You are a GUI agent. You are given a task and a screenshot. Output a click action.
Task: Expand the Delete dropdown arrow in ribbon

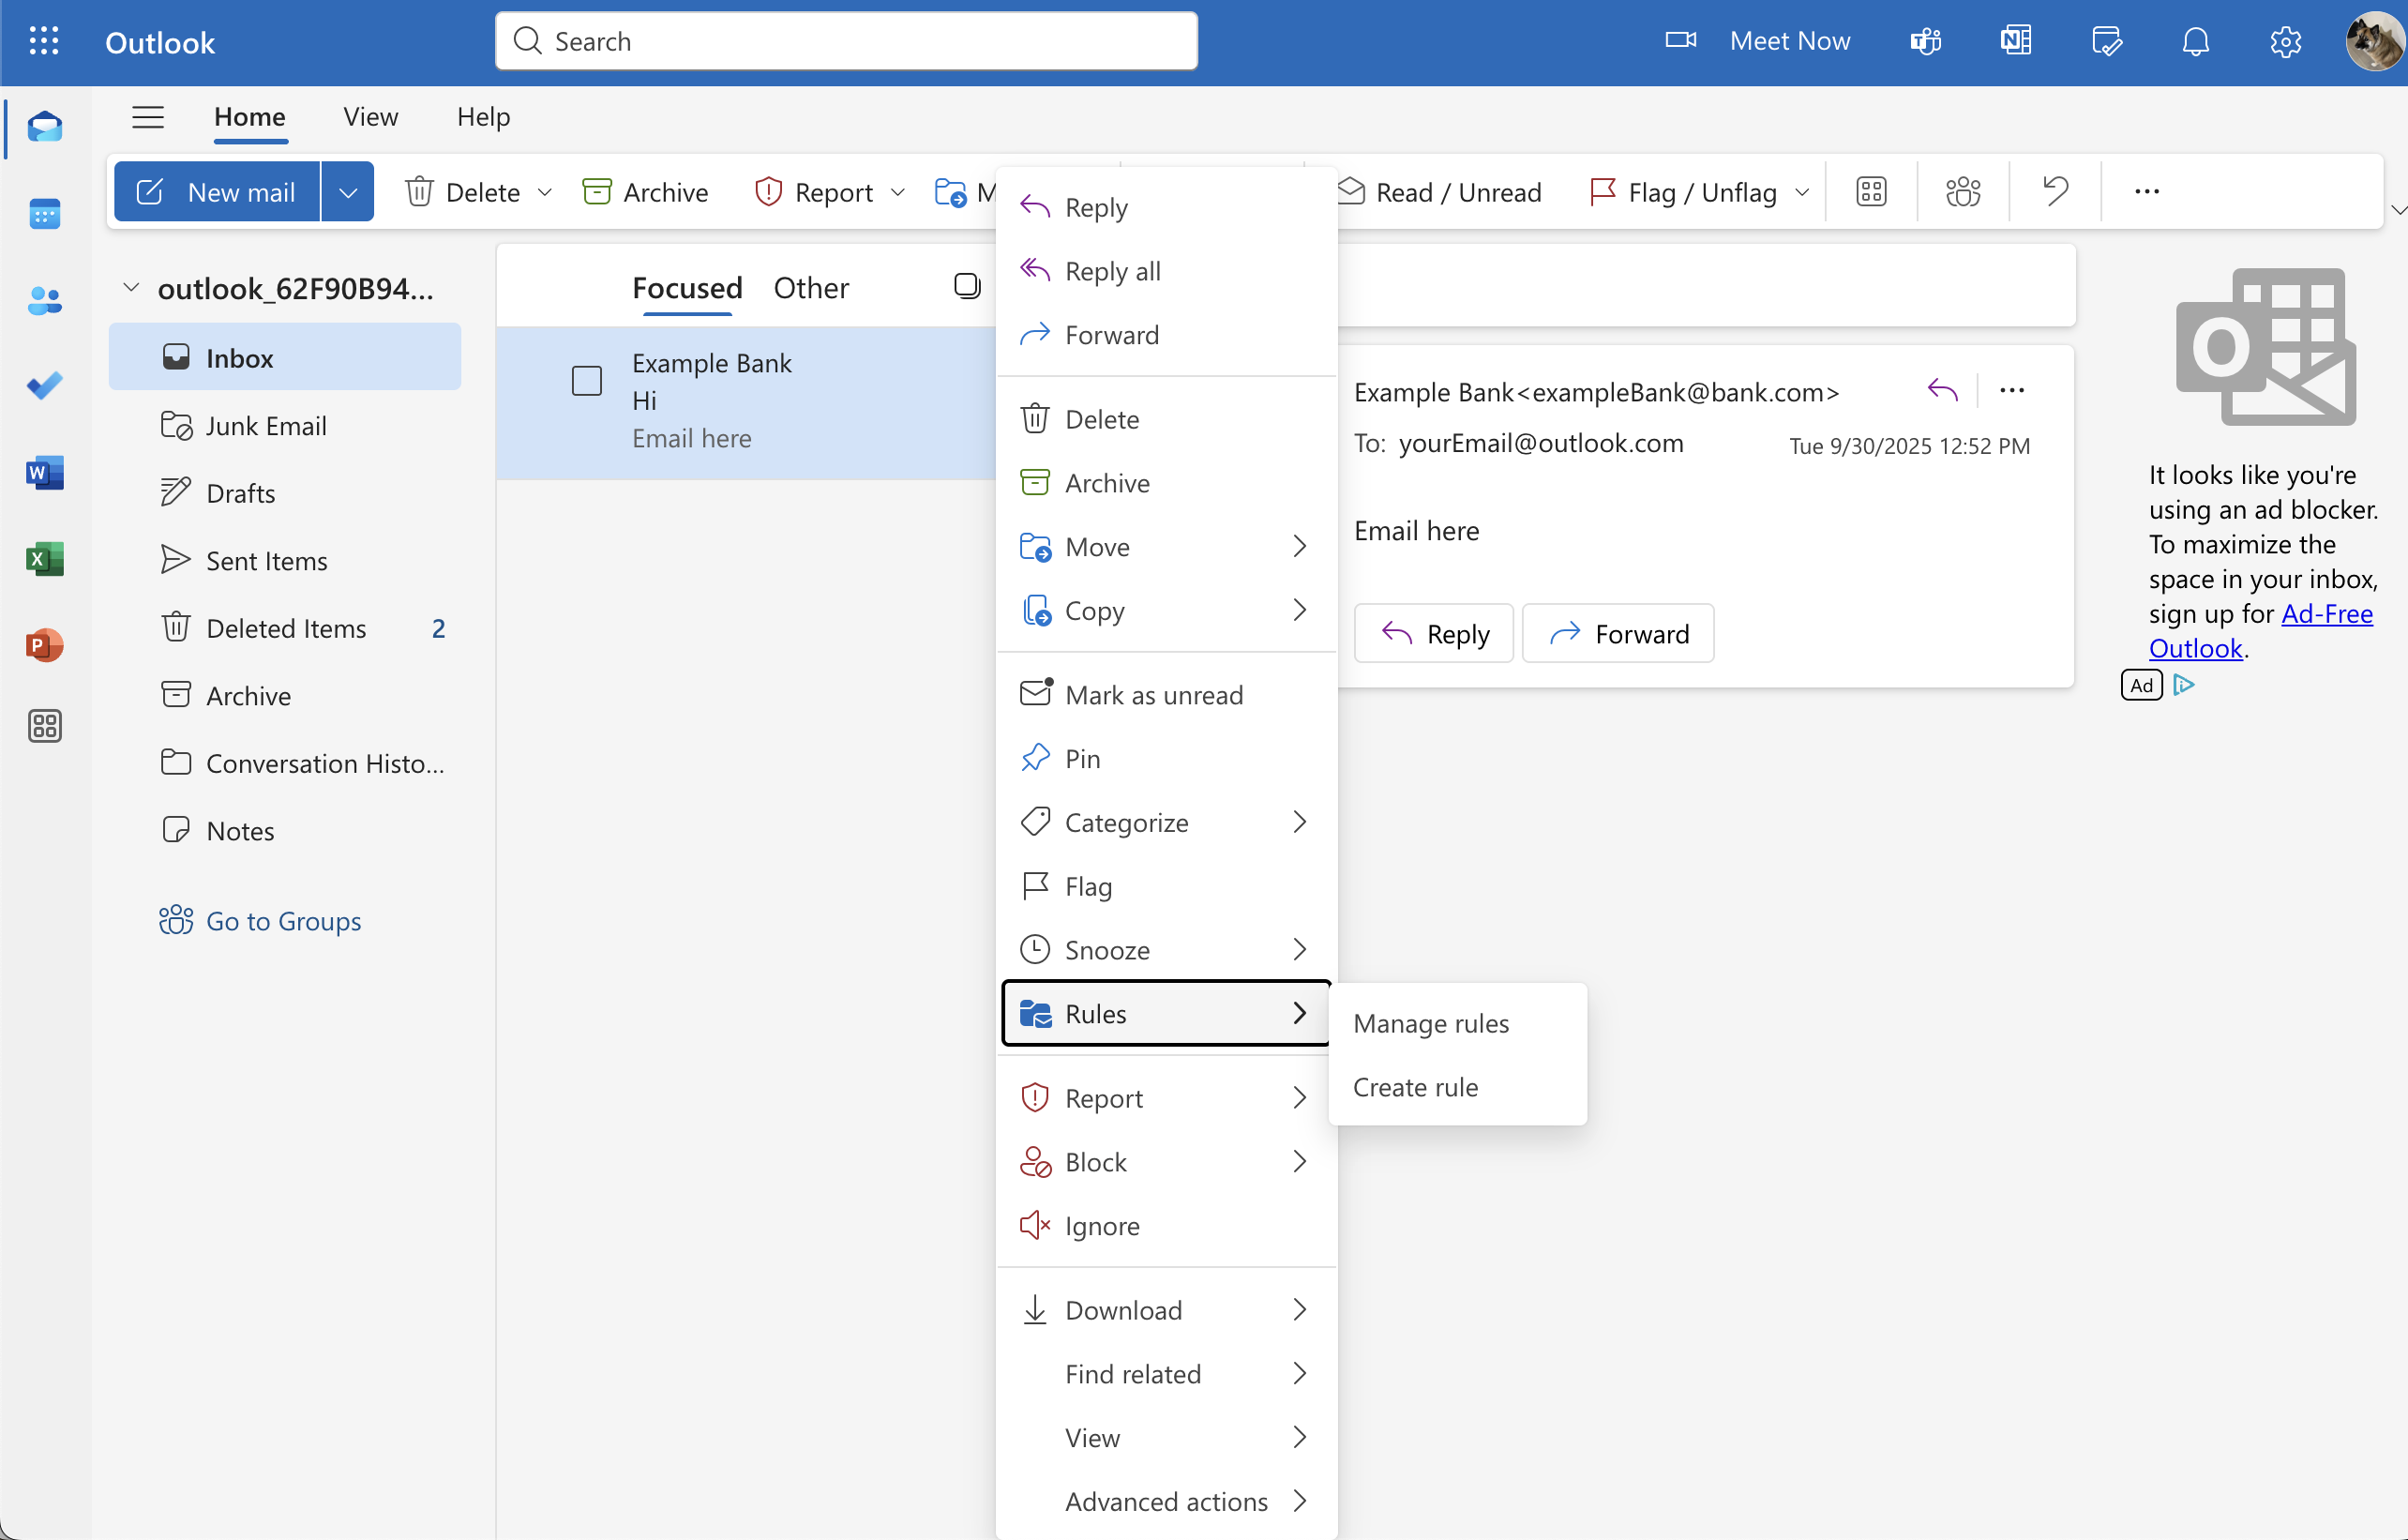pyautogui.click(x=545, y=192)
